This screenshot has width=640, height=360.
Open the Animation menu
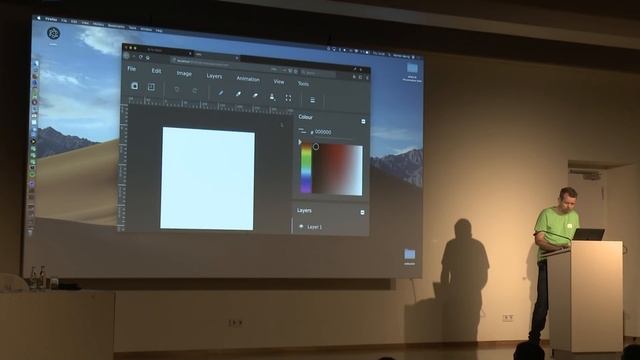coord(248,79)
